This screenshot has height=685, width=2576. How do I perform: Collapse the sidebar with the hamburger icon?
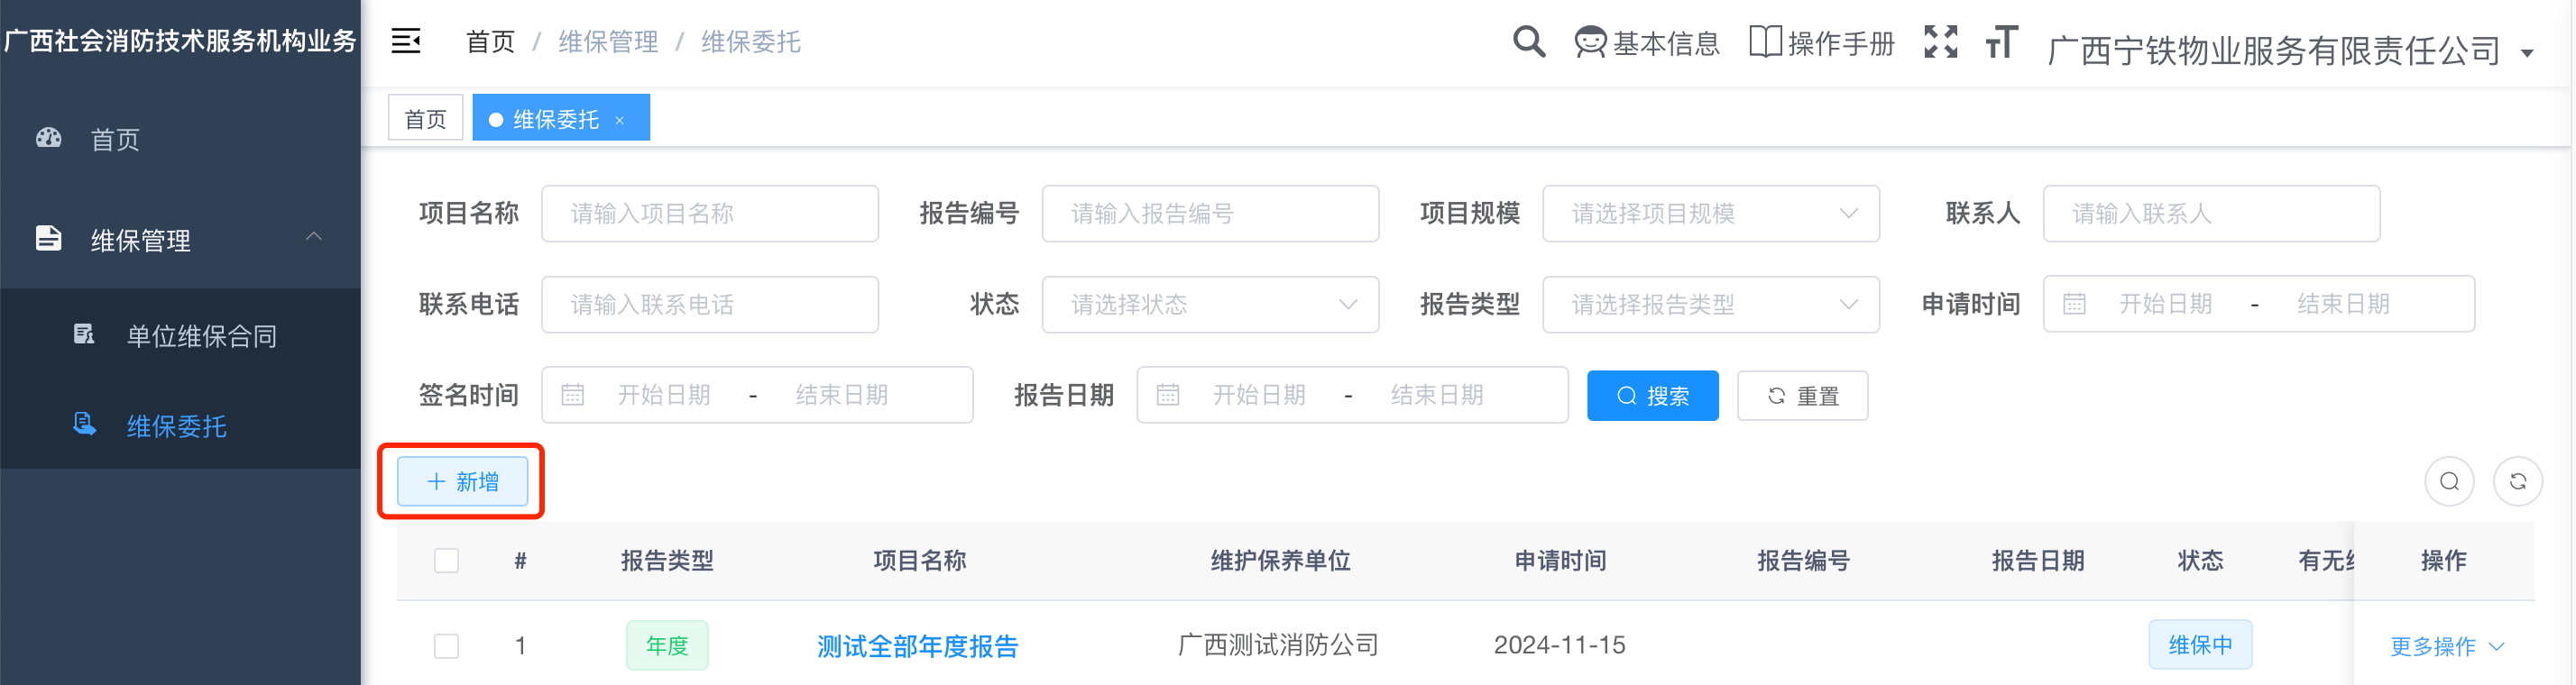click(x=405, y=41)
